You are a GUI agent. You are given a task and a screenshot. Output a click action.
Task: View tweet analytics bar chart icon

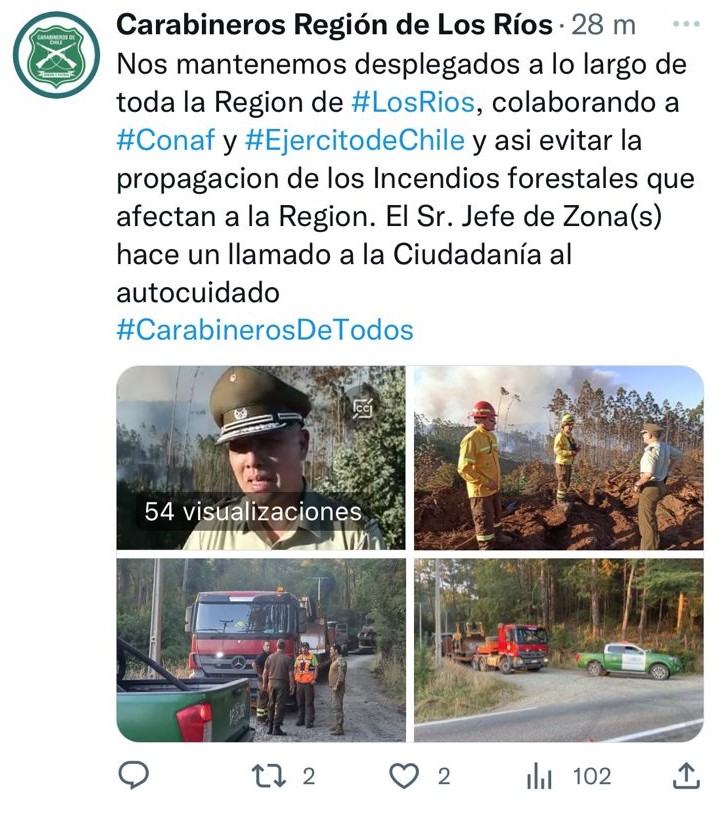point(539,776)
